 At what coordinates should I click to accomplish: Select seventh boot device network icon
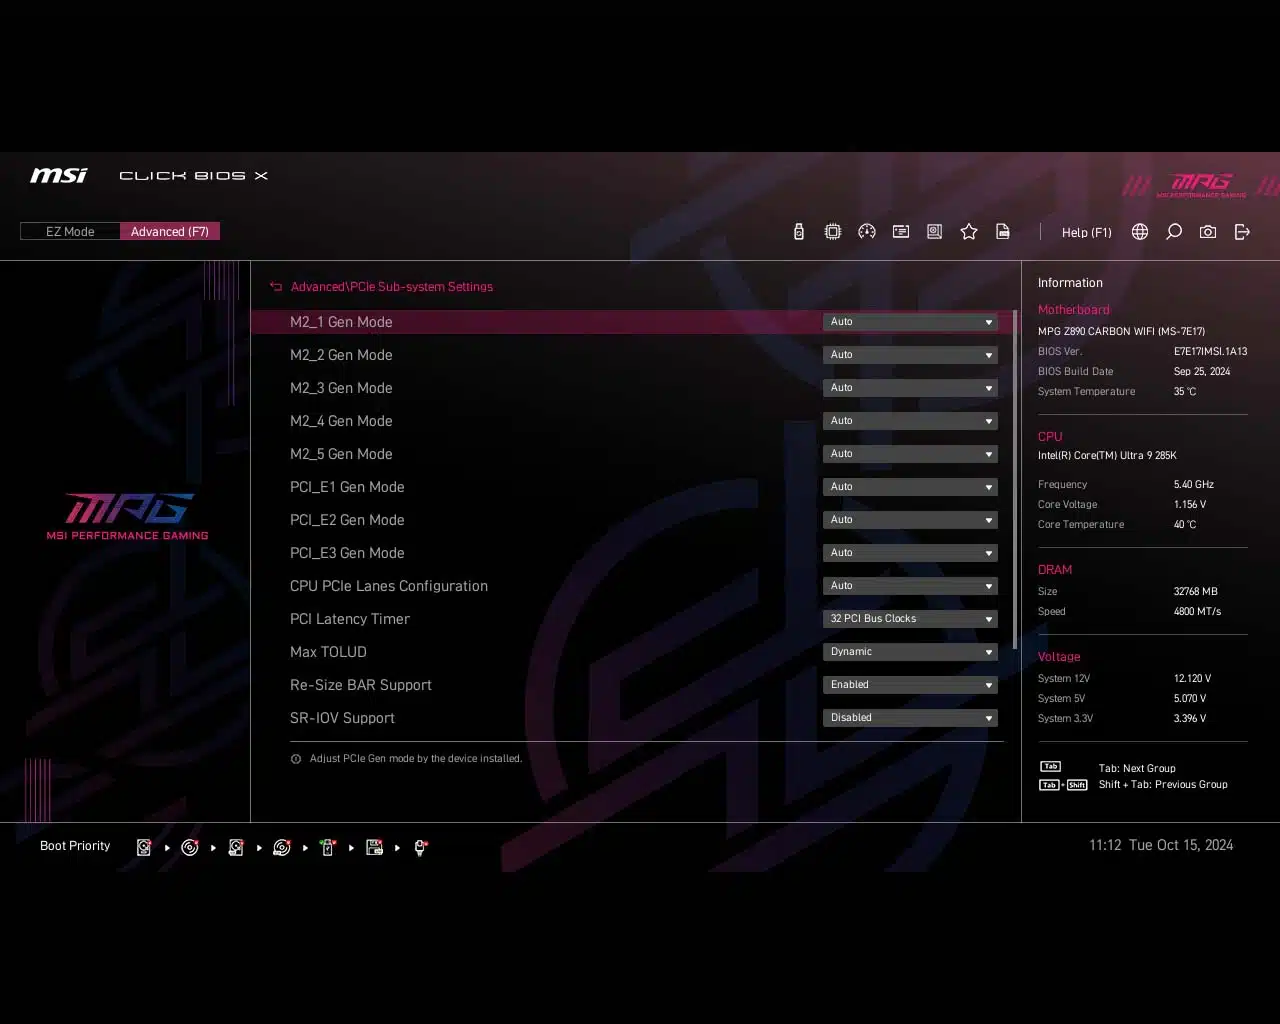coord(421,847)
